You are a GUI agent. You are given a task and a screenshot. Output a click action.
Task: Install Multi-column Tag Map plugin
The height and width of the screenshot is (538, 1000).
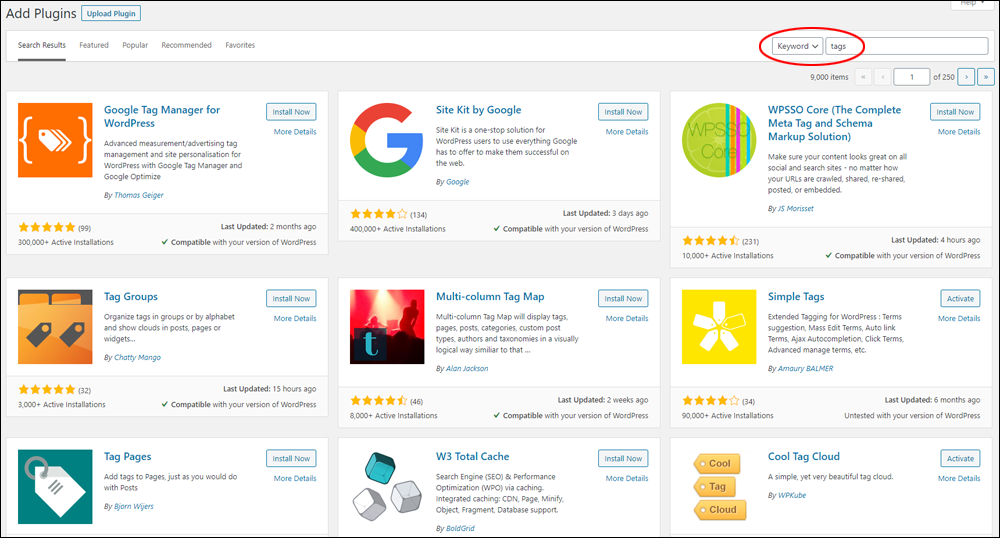click(623, 298)
